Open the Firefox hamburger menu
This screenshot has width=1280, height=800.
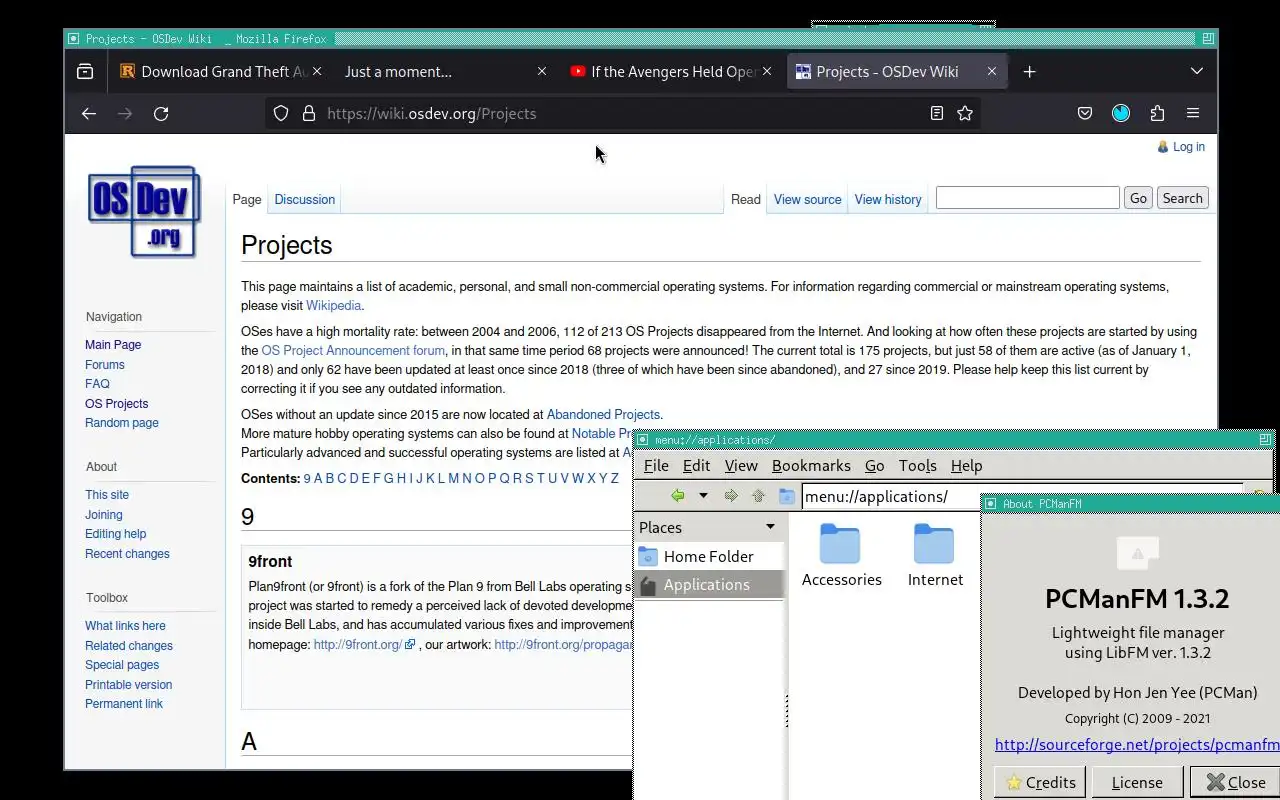[x=1193, y=114]
